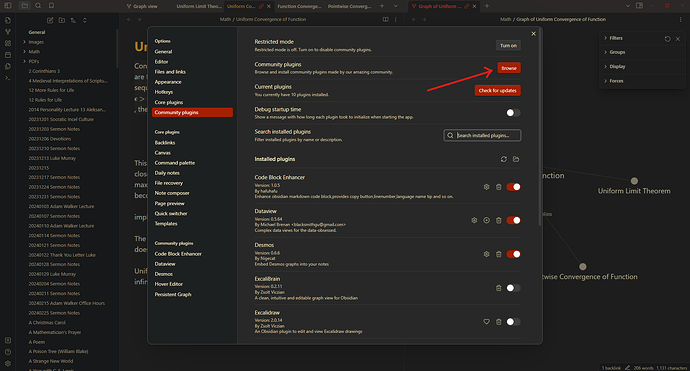The height and width of the screenshot is (371, 690).
Task: Open the settings gear in the bottom-left ribbon
Action: (8, 363)
